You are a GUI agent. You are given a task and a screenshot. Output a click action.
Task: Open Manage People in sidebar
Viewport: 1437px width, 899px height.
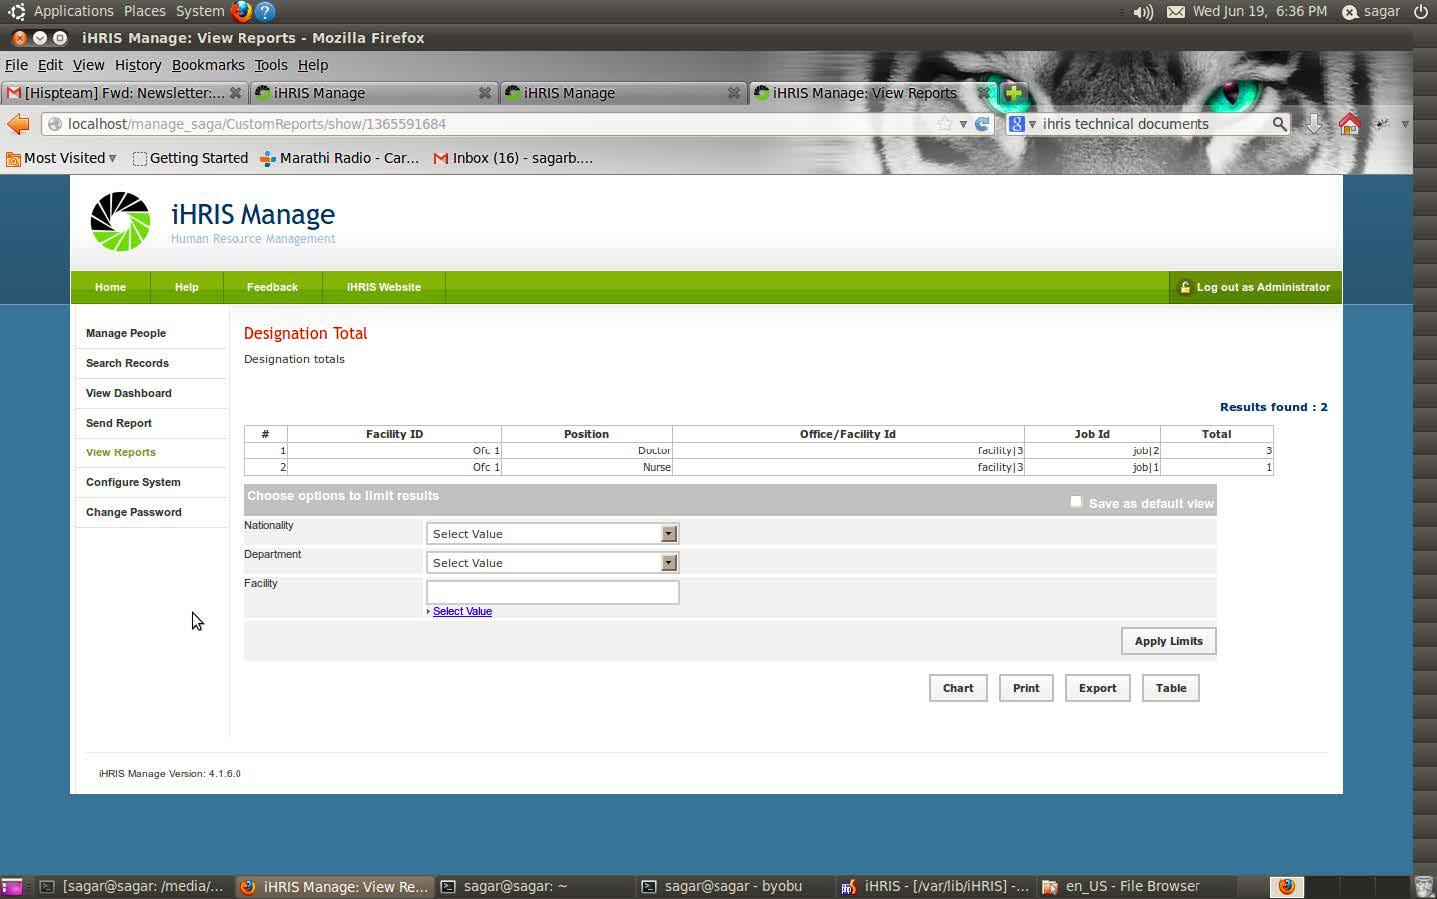[x=126, y=333]
